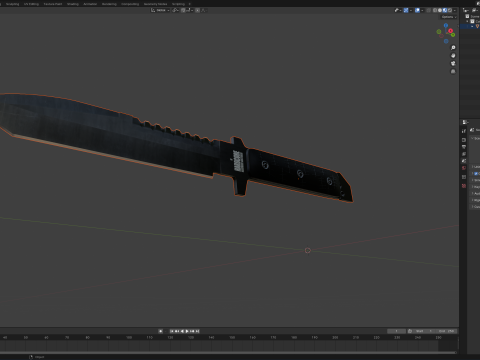
Task: Toggle the timeline preview range icon
Action: point(410,331)
